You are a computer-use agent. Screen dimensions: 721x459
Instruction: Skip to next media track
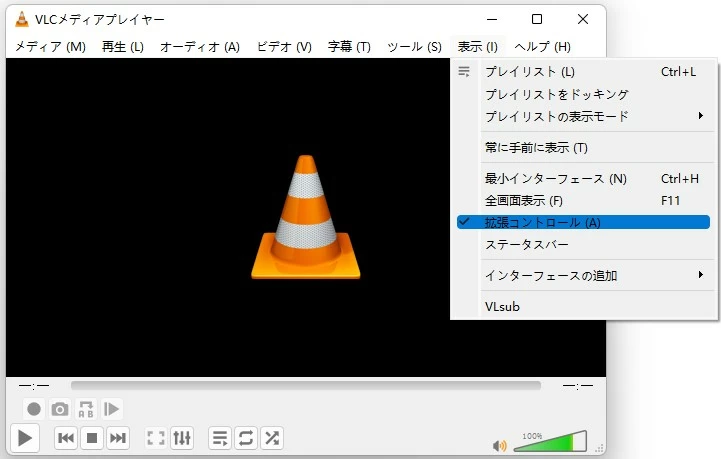[x=118, y=438]
